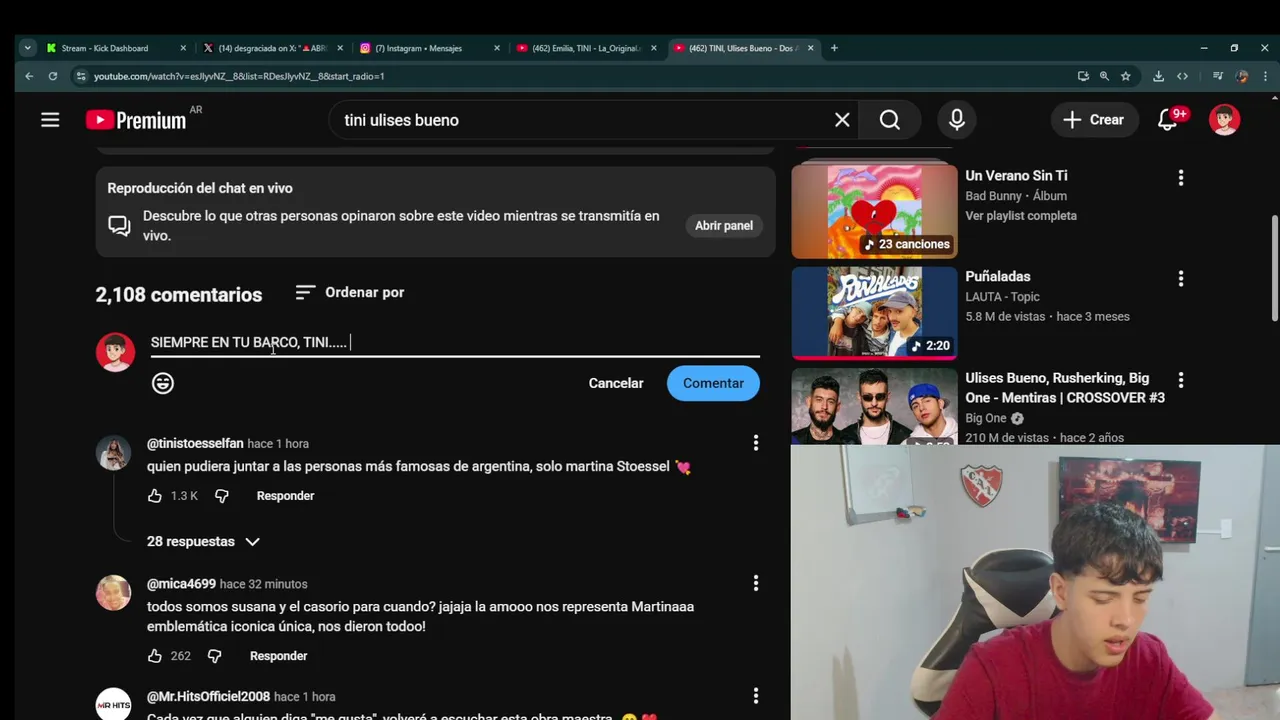Viewport: 1280px width, 720px height.
Task: Open the YouTube guide hamburger menu
Action: tap(50, 120)
